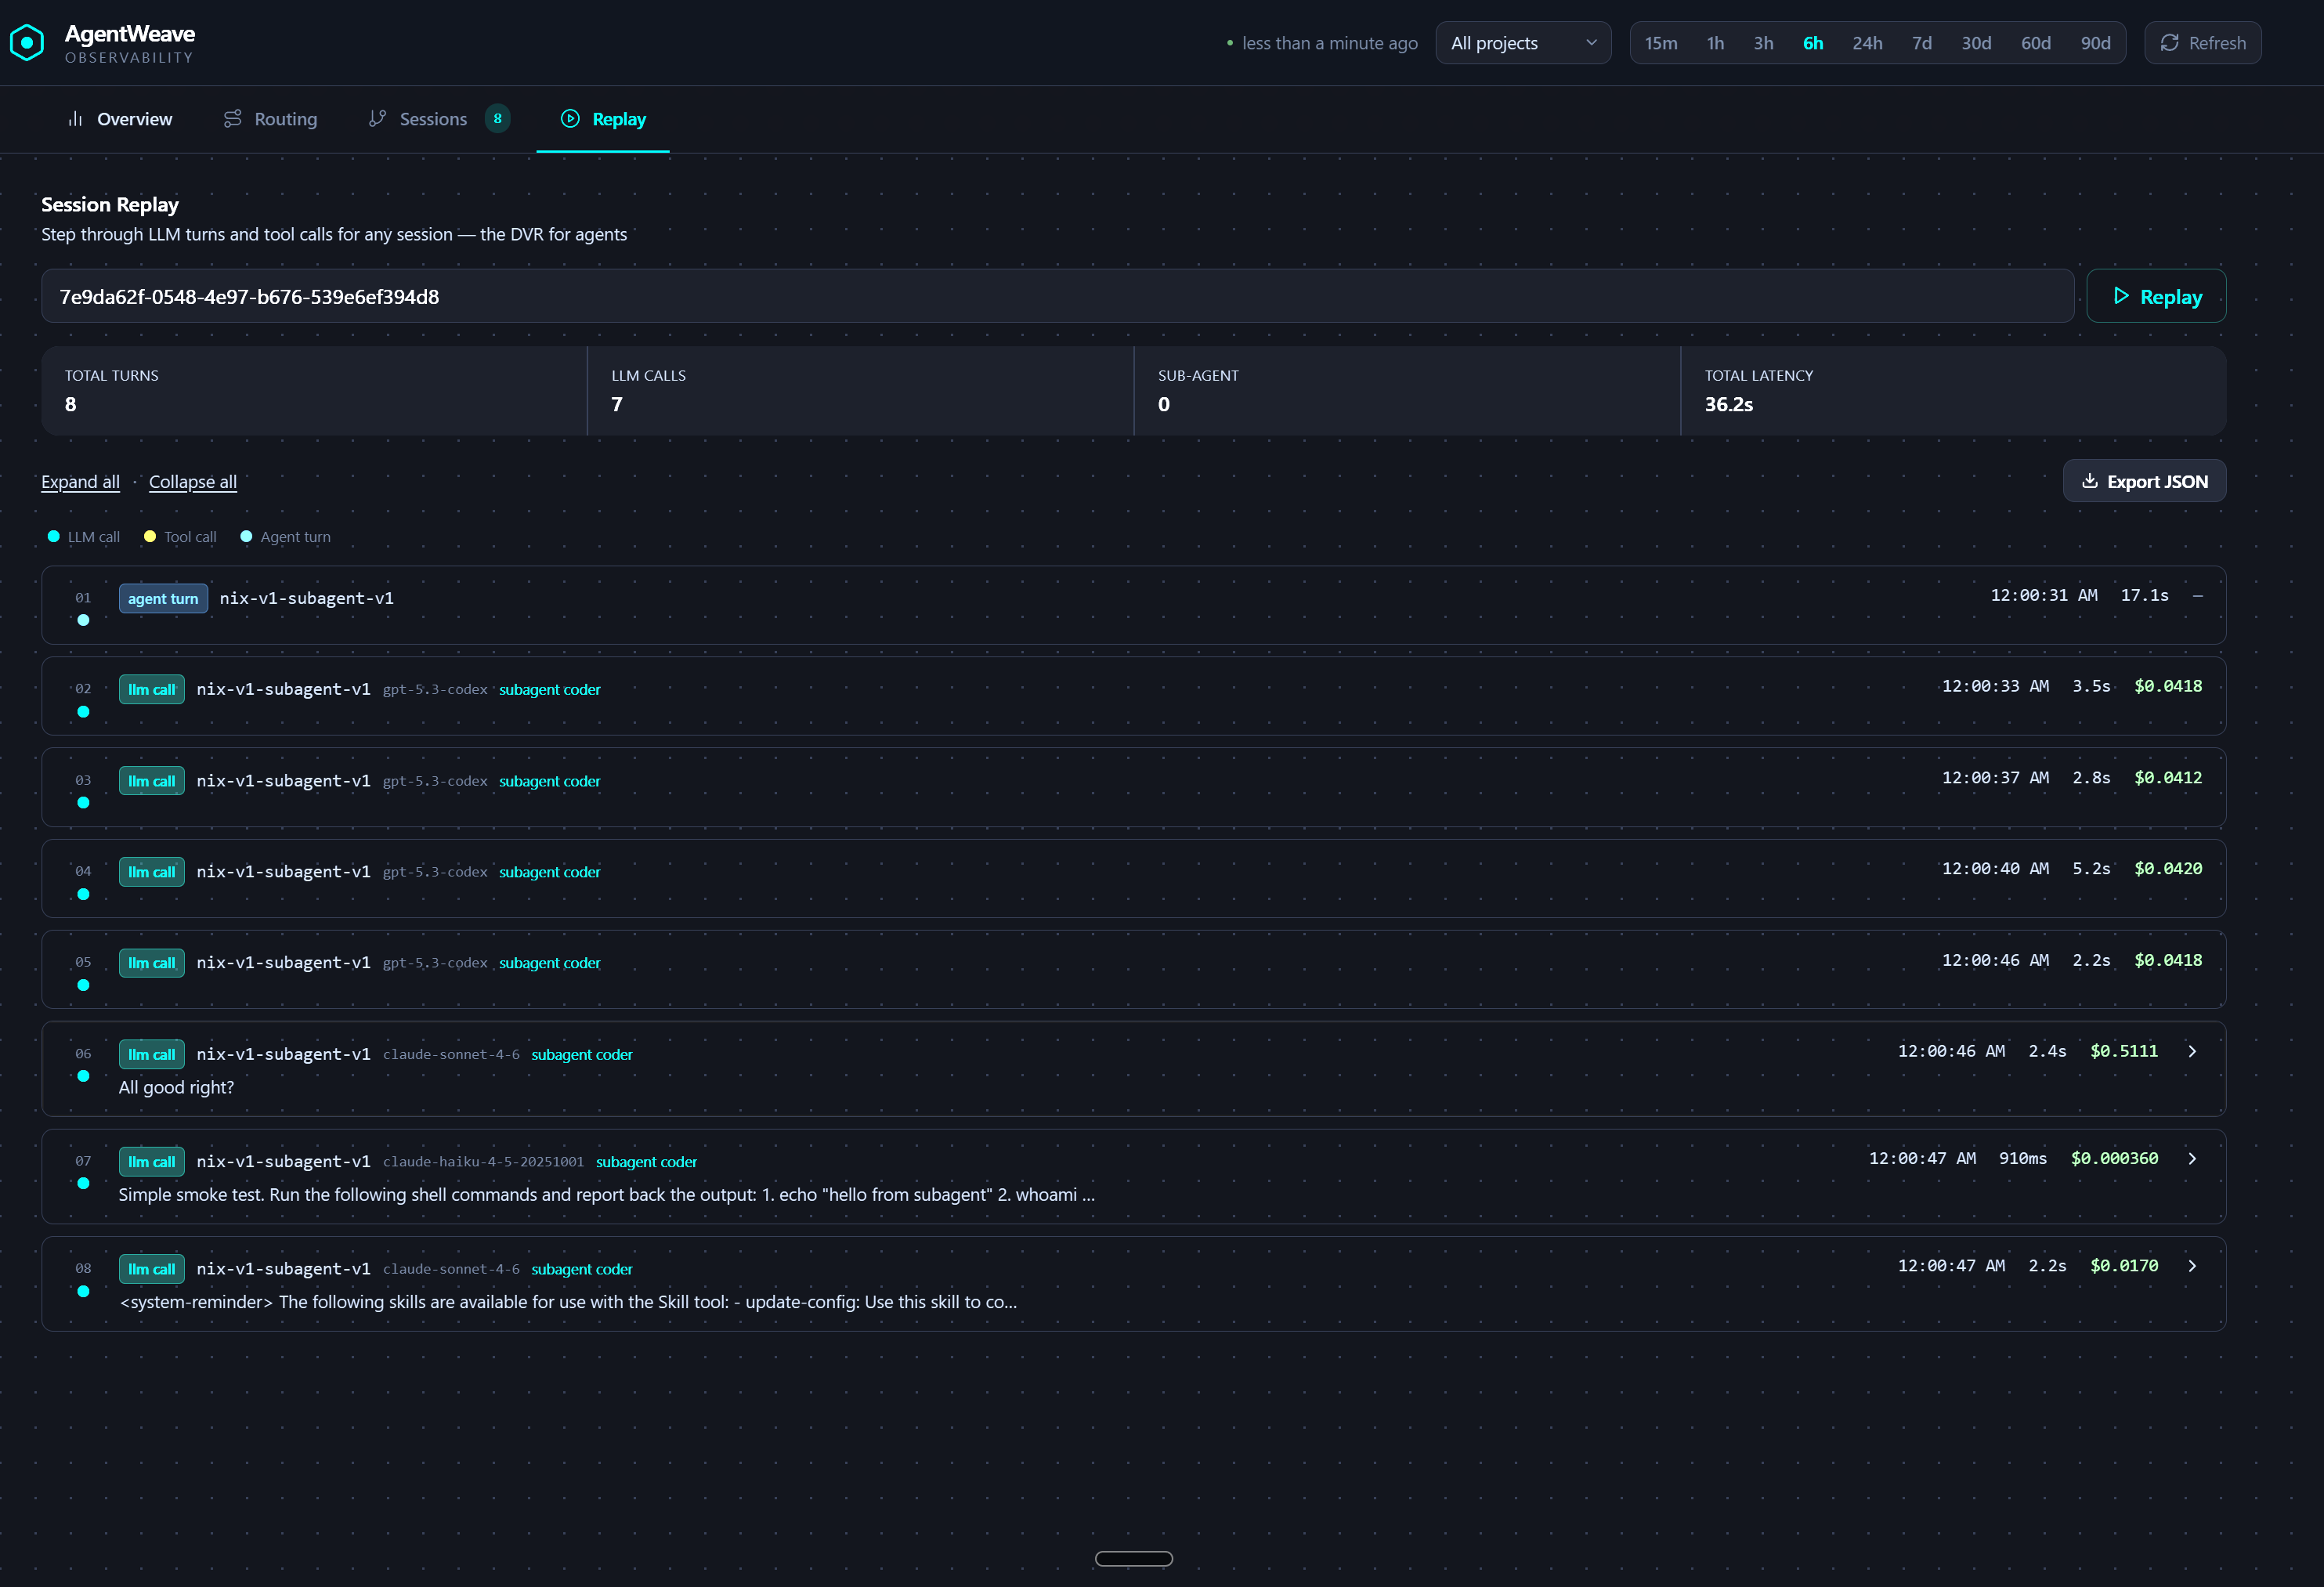The height and width of the screenshot is (1587, 2324).
Task: Click the Overview bar chart icon
Action: click(75, 119)
